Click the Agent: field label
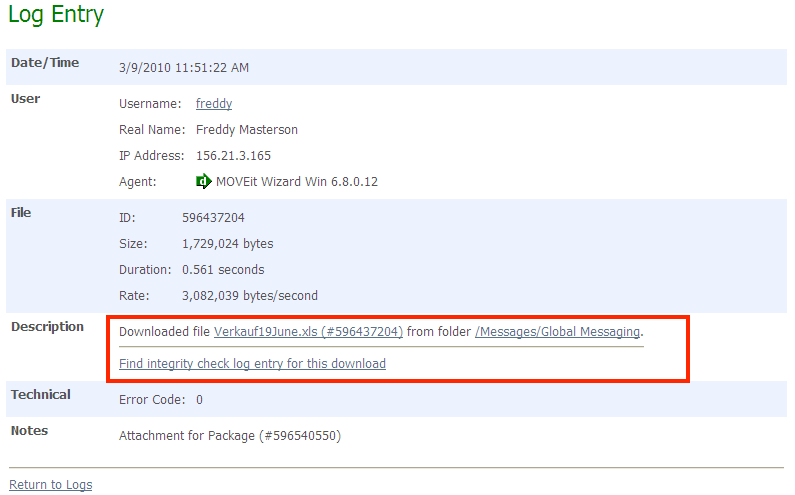This screenshot has height=495, width=795. (138, 182)
